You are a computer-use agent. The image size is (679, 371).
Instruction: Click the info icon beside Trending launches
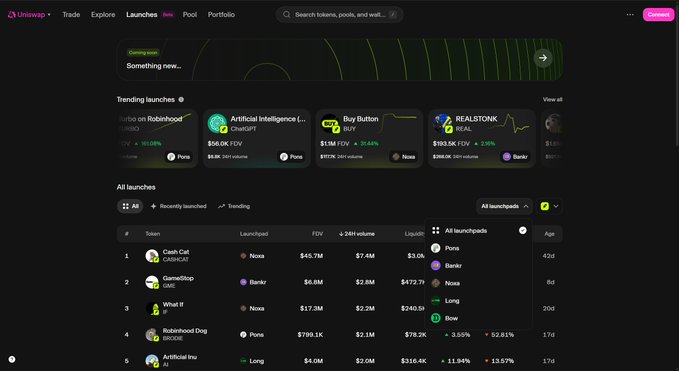pos(181,100)
